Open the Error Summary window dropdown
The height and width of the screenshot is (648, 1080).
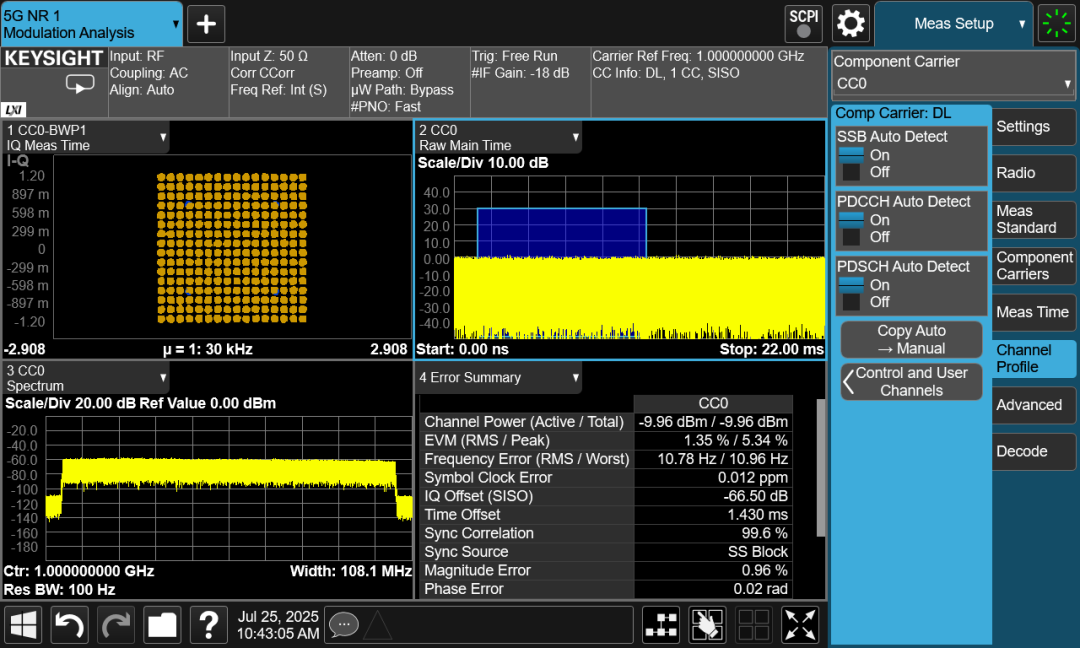coord(500,378)
